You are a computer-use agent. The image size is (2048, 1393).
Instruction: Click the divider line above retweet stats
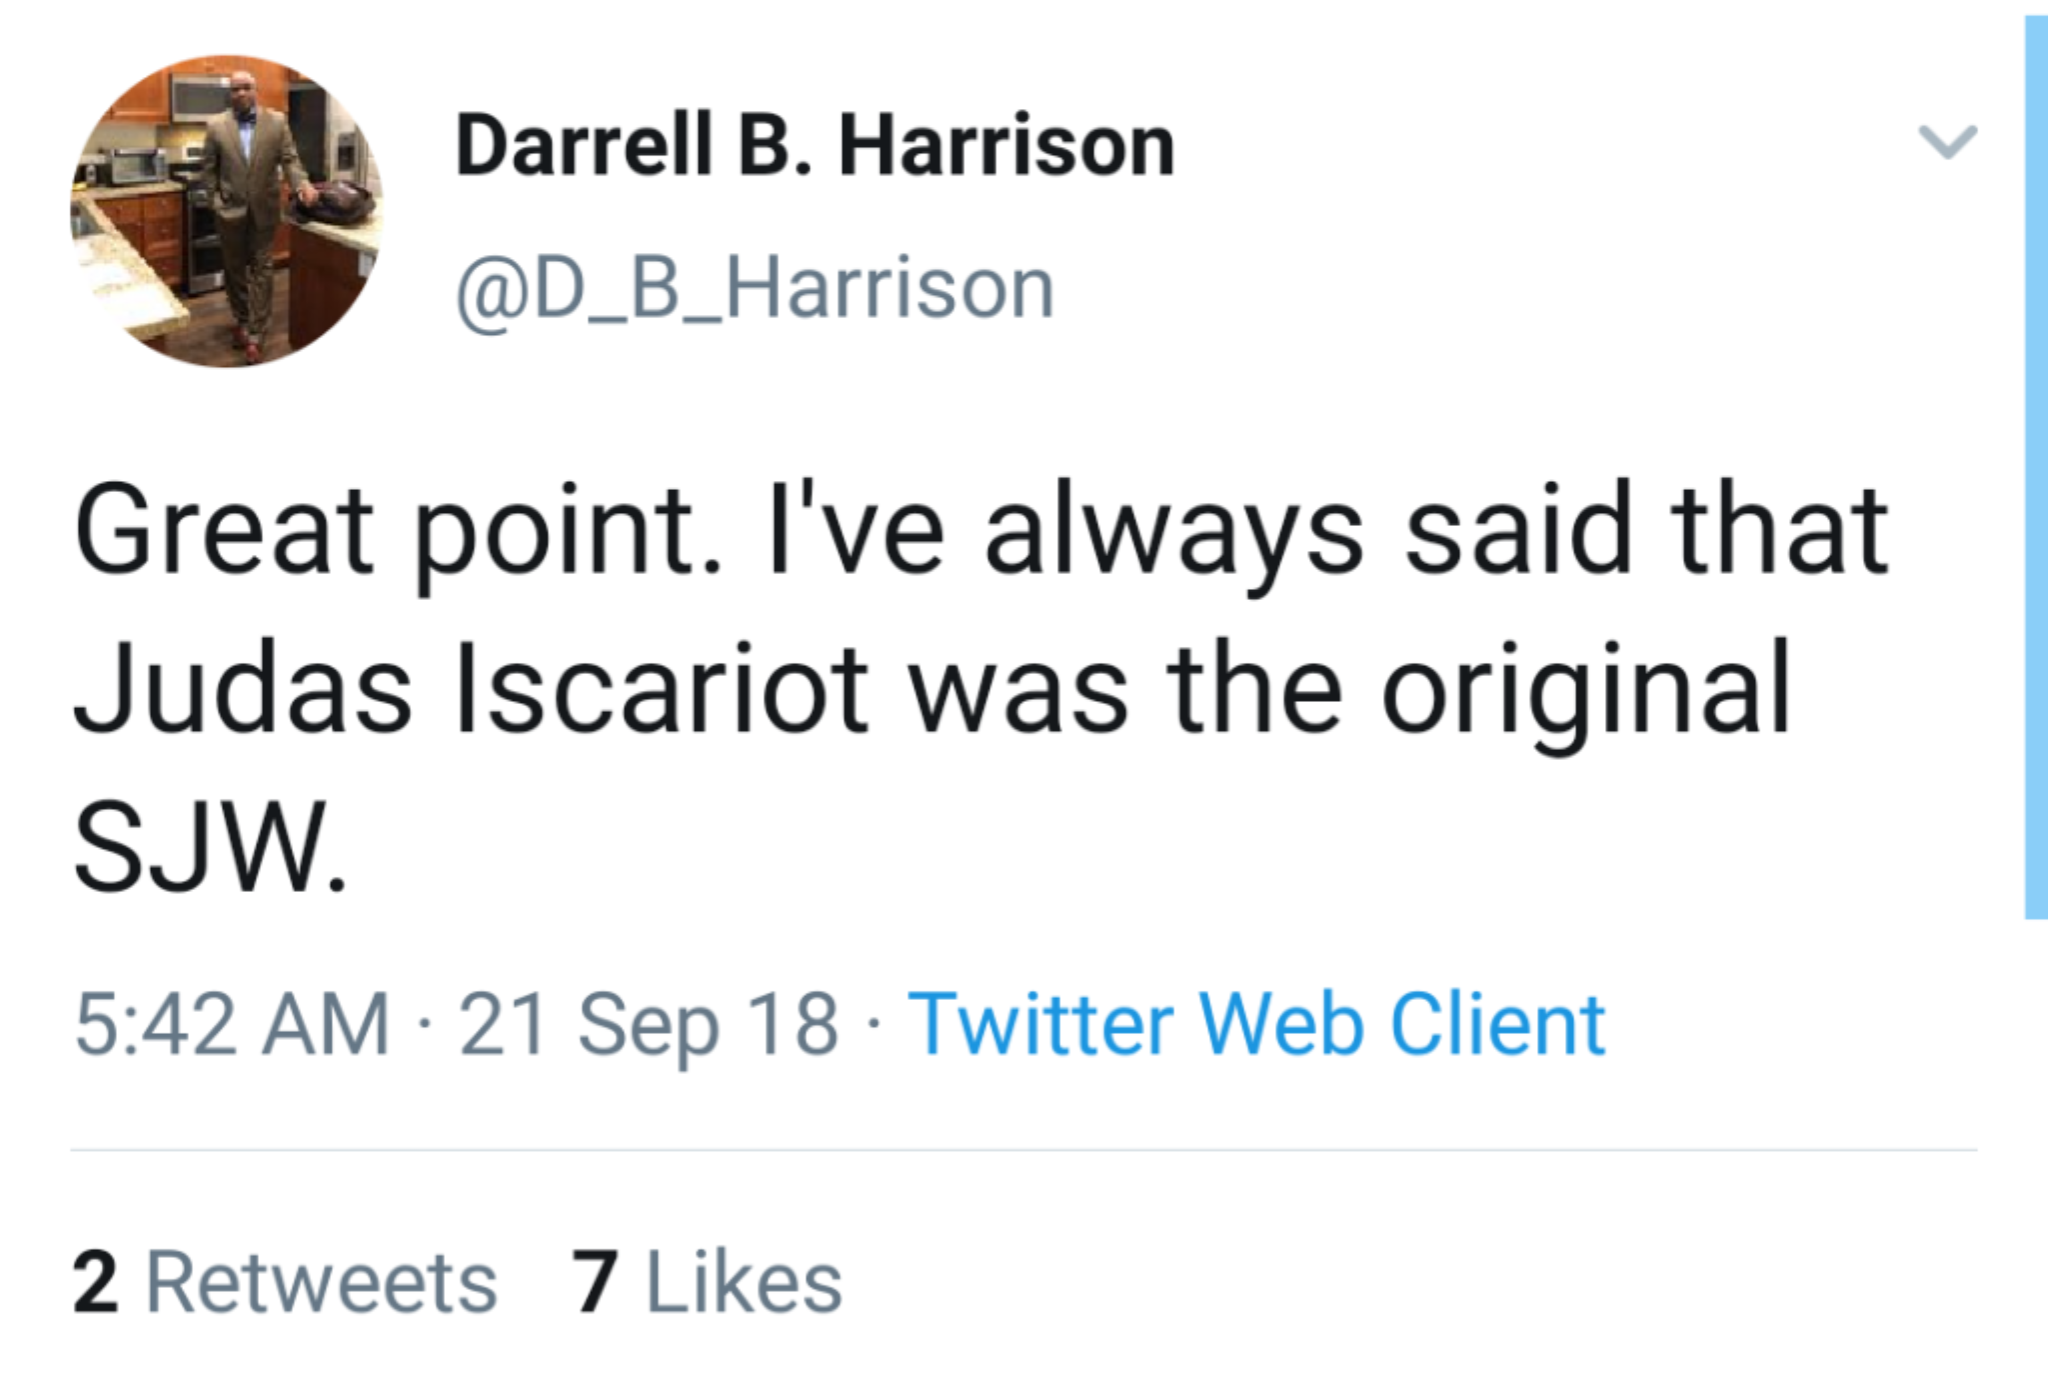tap(1023, 1150)
